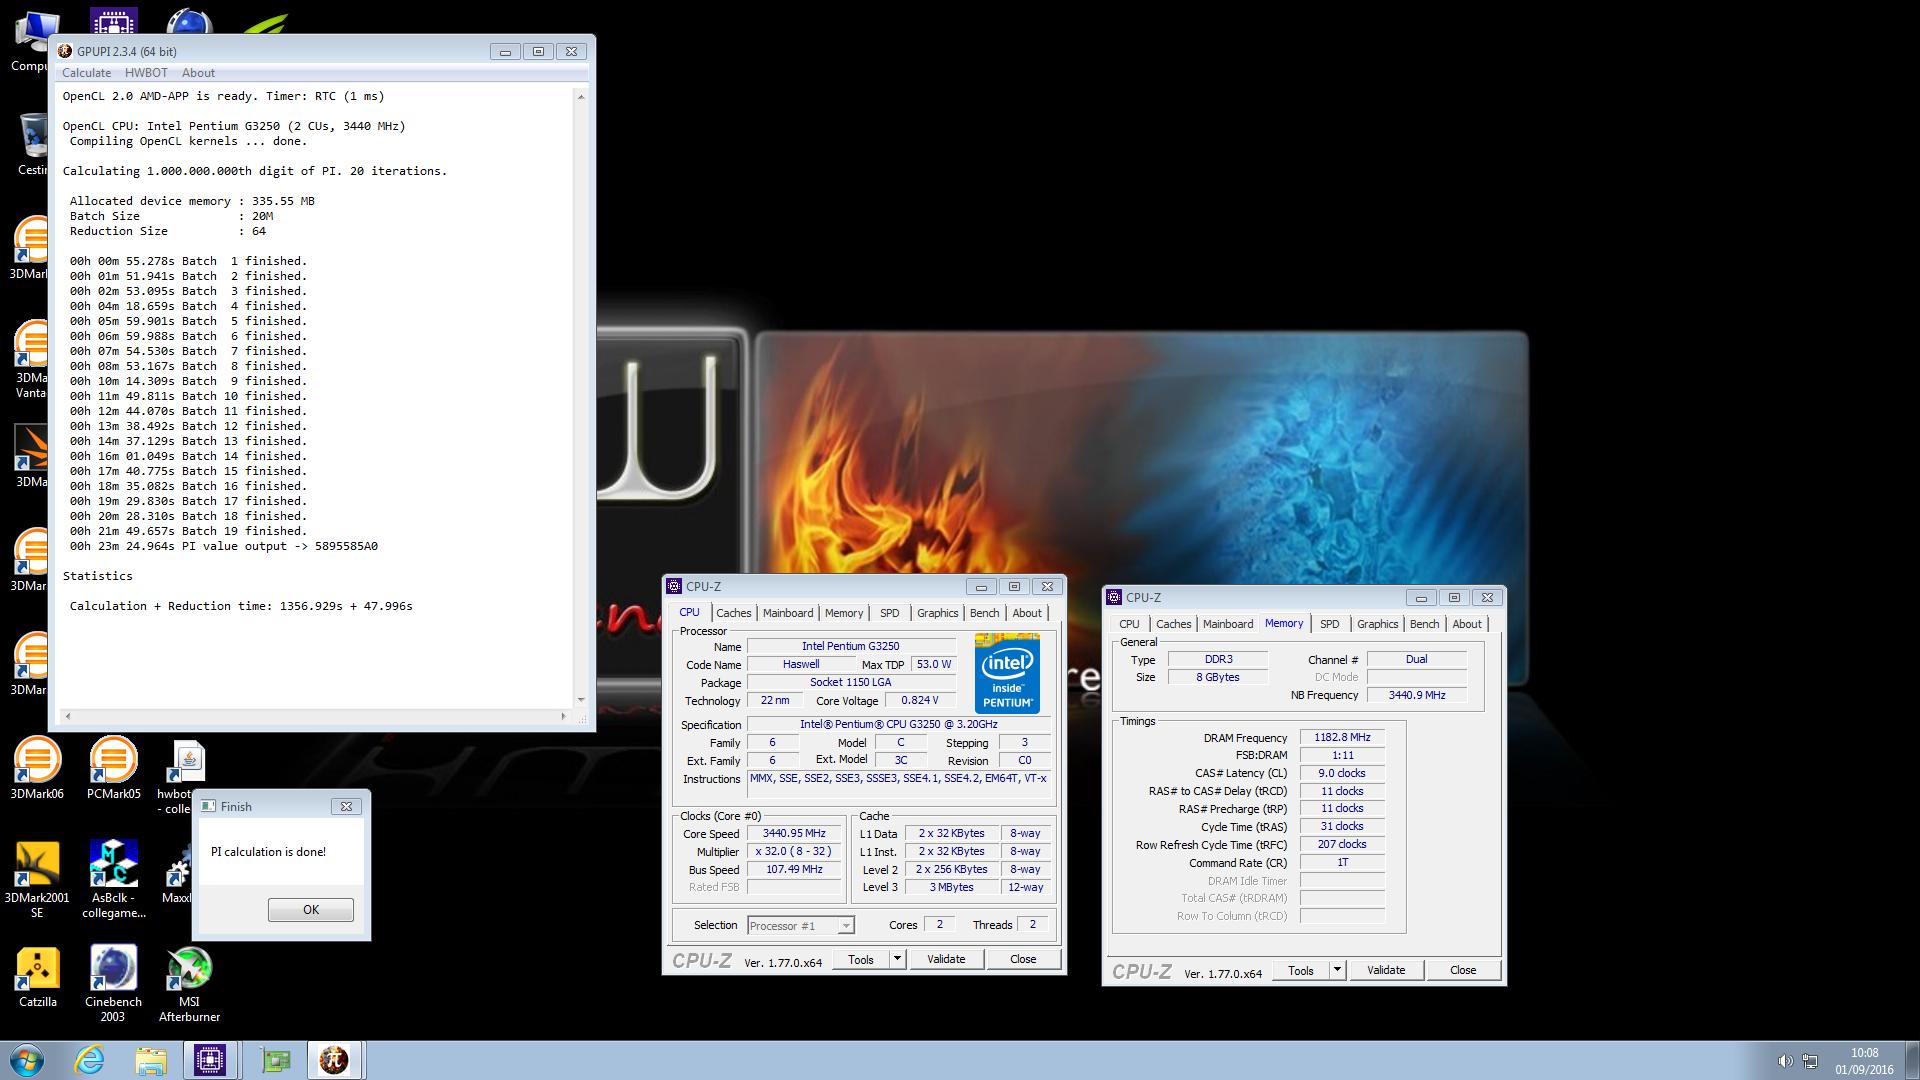The image size is (1920, 1080).
Task: Click GPUPI horizontal scrollbar left arrow
Action: point(68,716)
